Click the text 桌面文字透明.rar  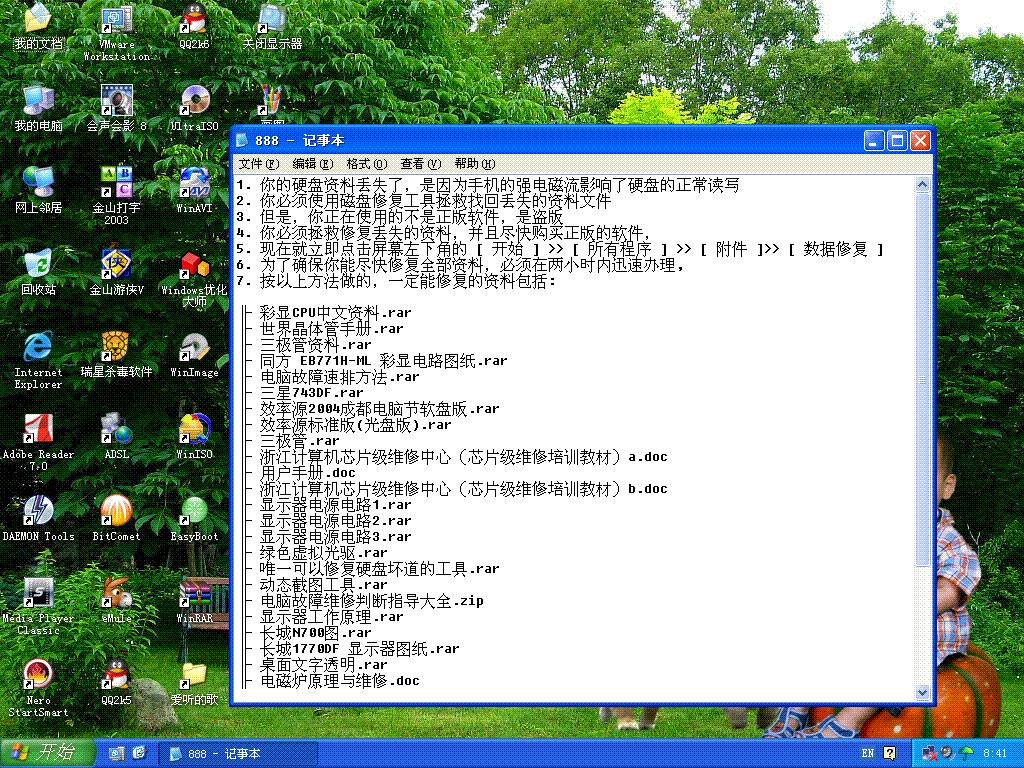click(x=324, y=665)
